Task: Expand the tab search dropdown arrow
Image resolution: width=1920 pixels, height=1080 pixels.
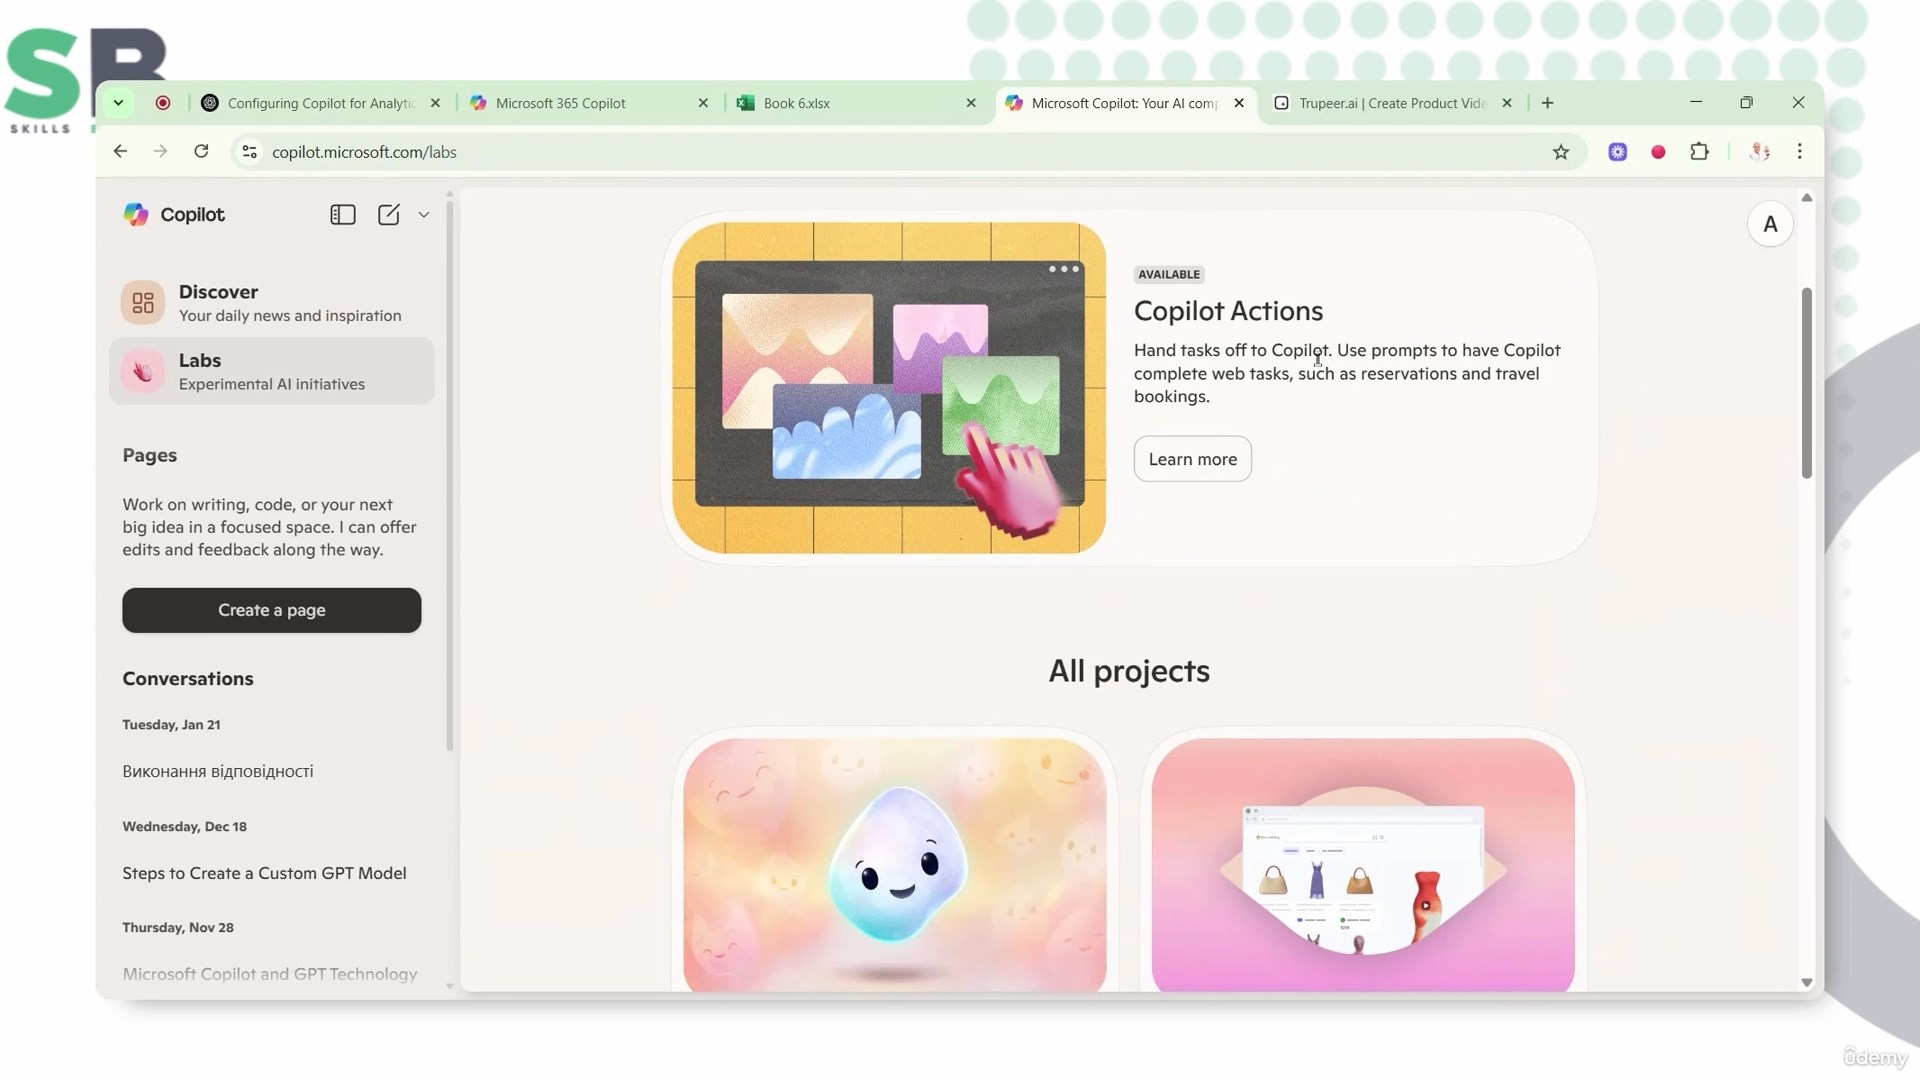Action: tap(118, 103)
